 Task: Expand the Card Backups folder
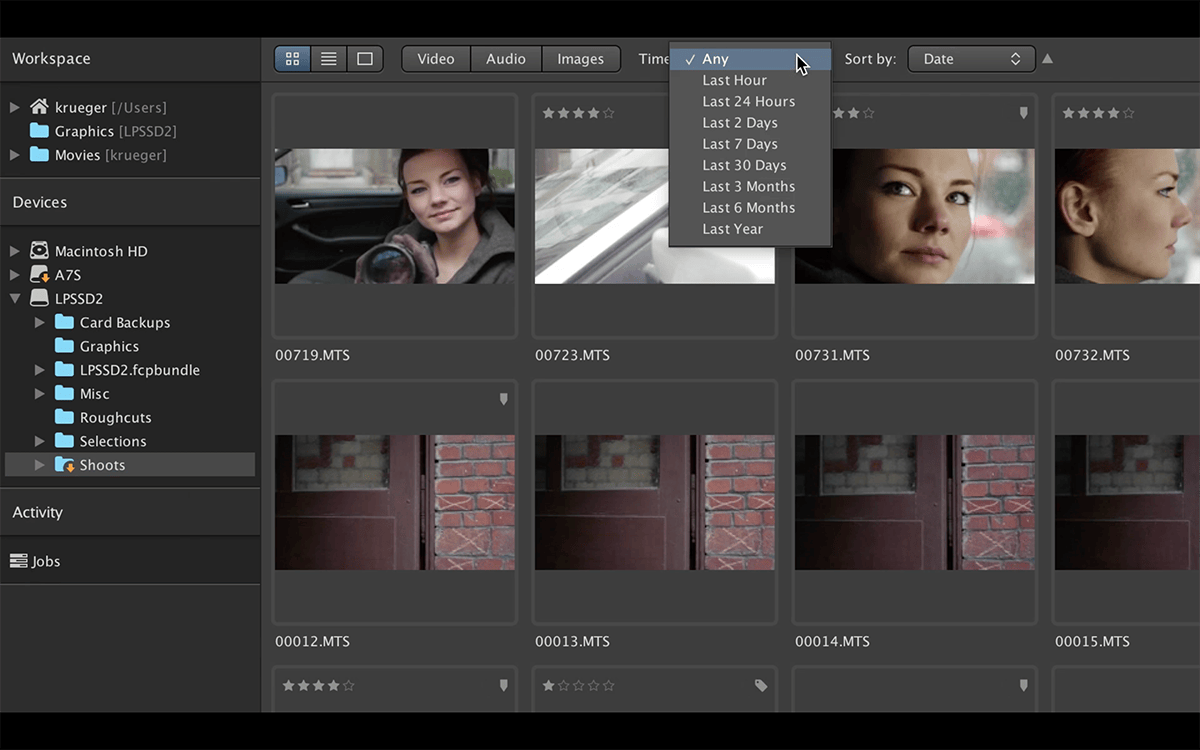[x=39, y=322]
